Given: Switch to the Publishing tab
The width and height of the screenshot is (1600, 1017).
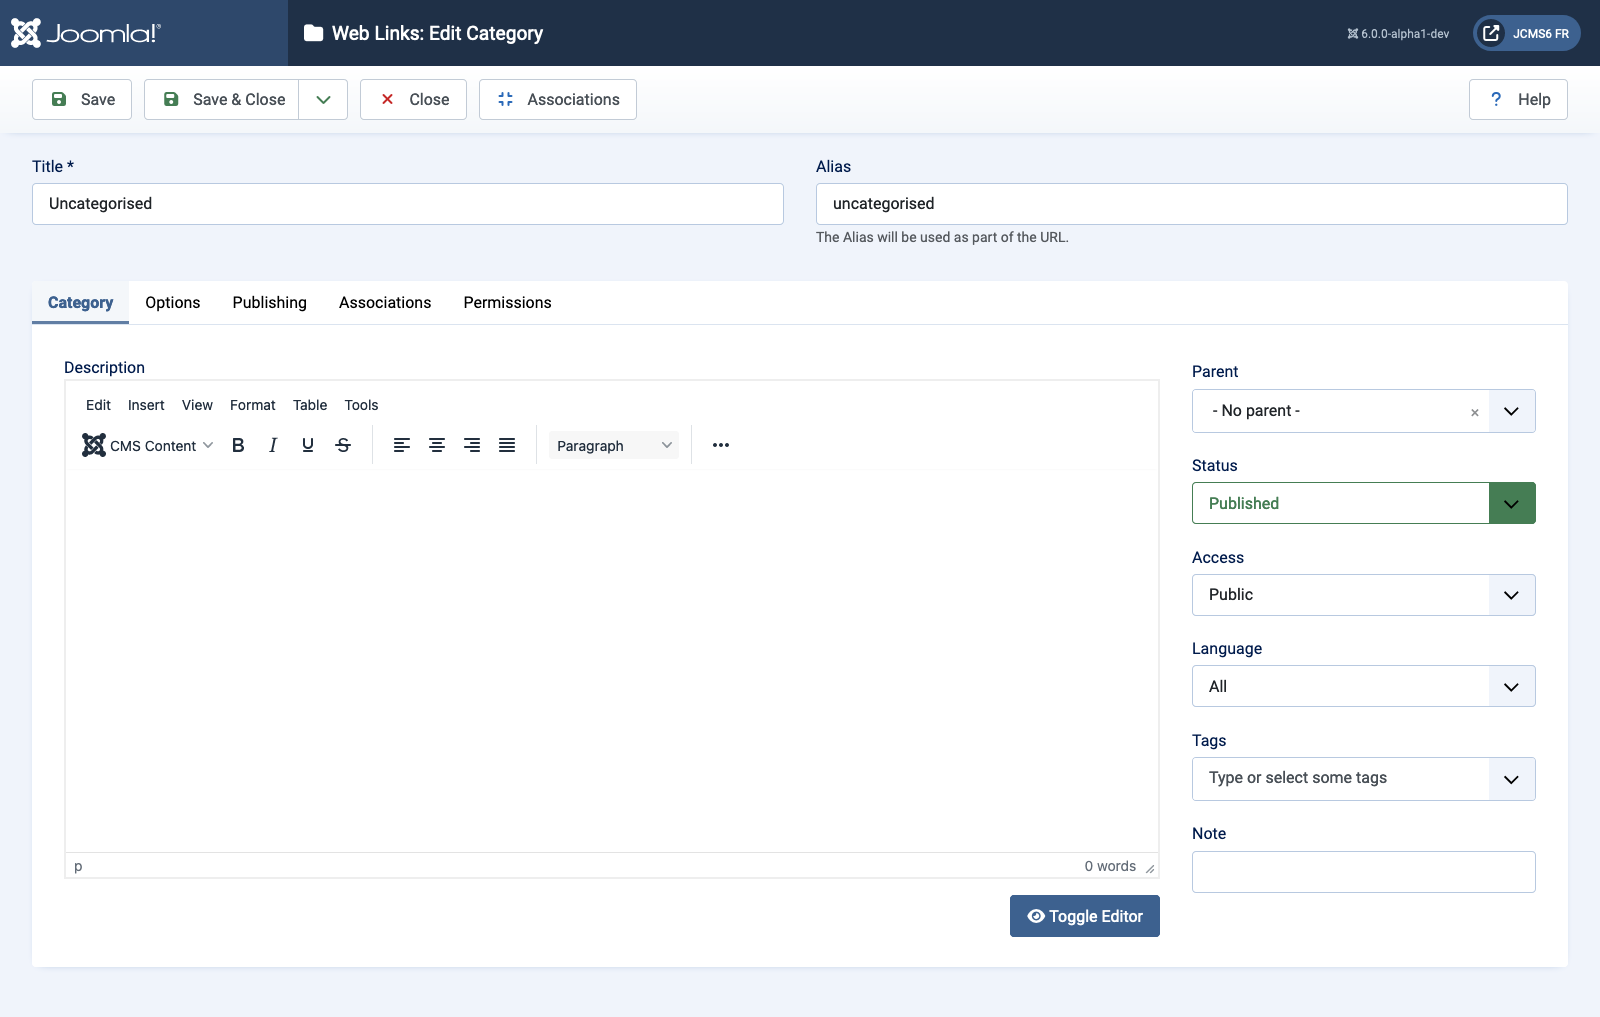Looking at the screenshot, I should click(x=270, y=303).
